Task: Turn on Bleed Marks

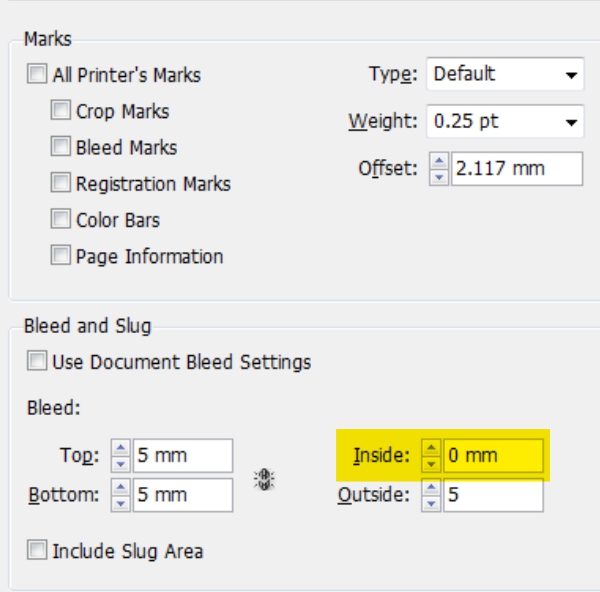Action: tap(61, 147)
